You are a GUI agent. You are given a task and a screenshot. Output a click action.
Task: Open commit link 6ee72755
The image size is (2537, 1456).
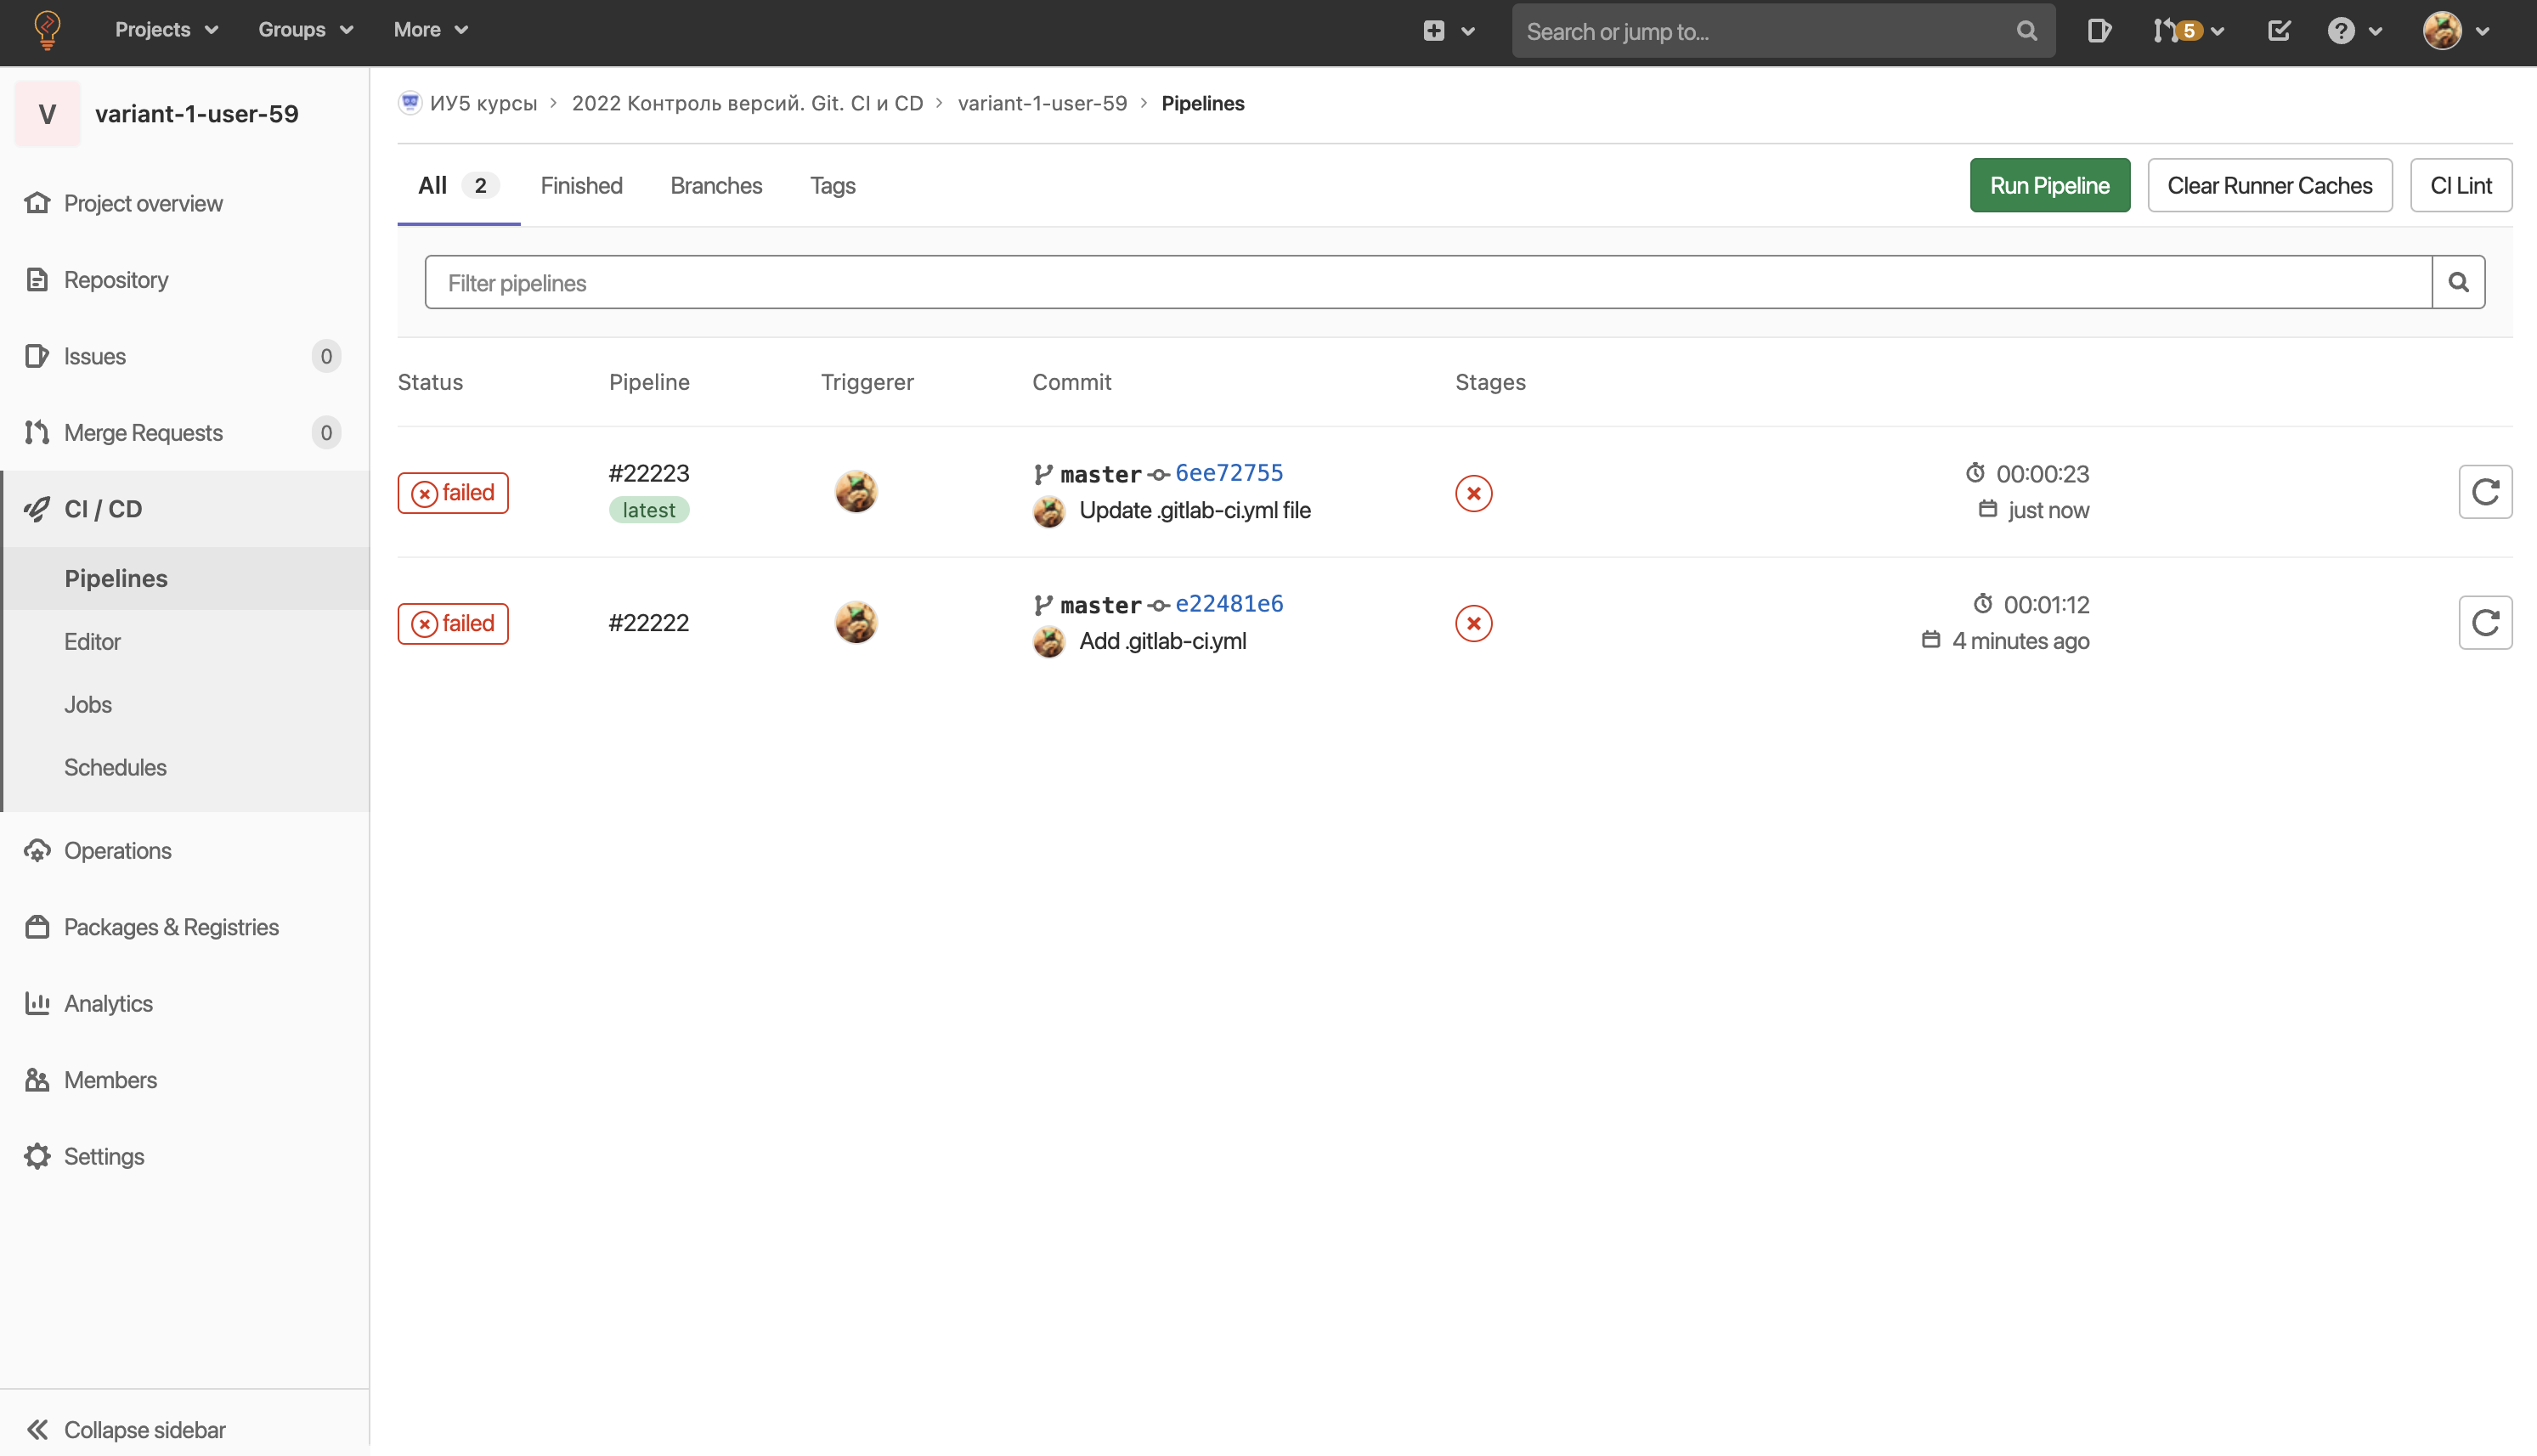[x=1228, y=473]
